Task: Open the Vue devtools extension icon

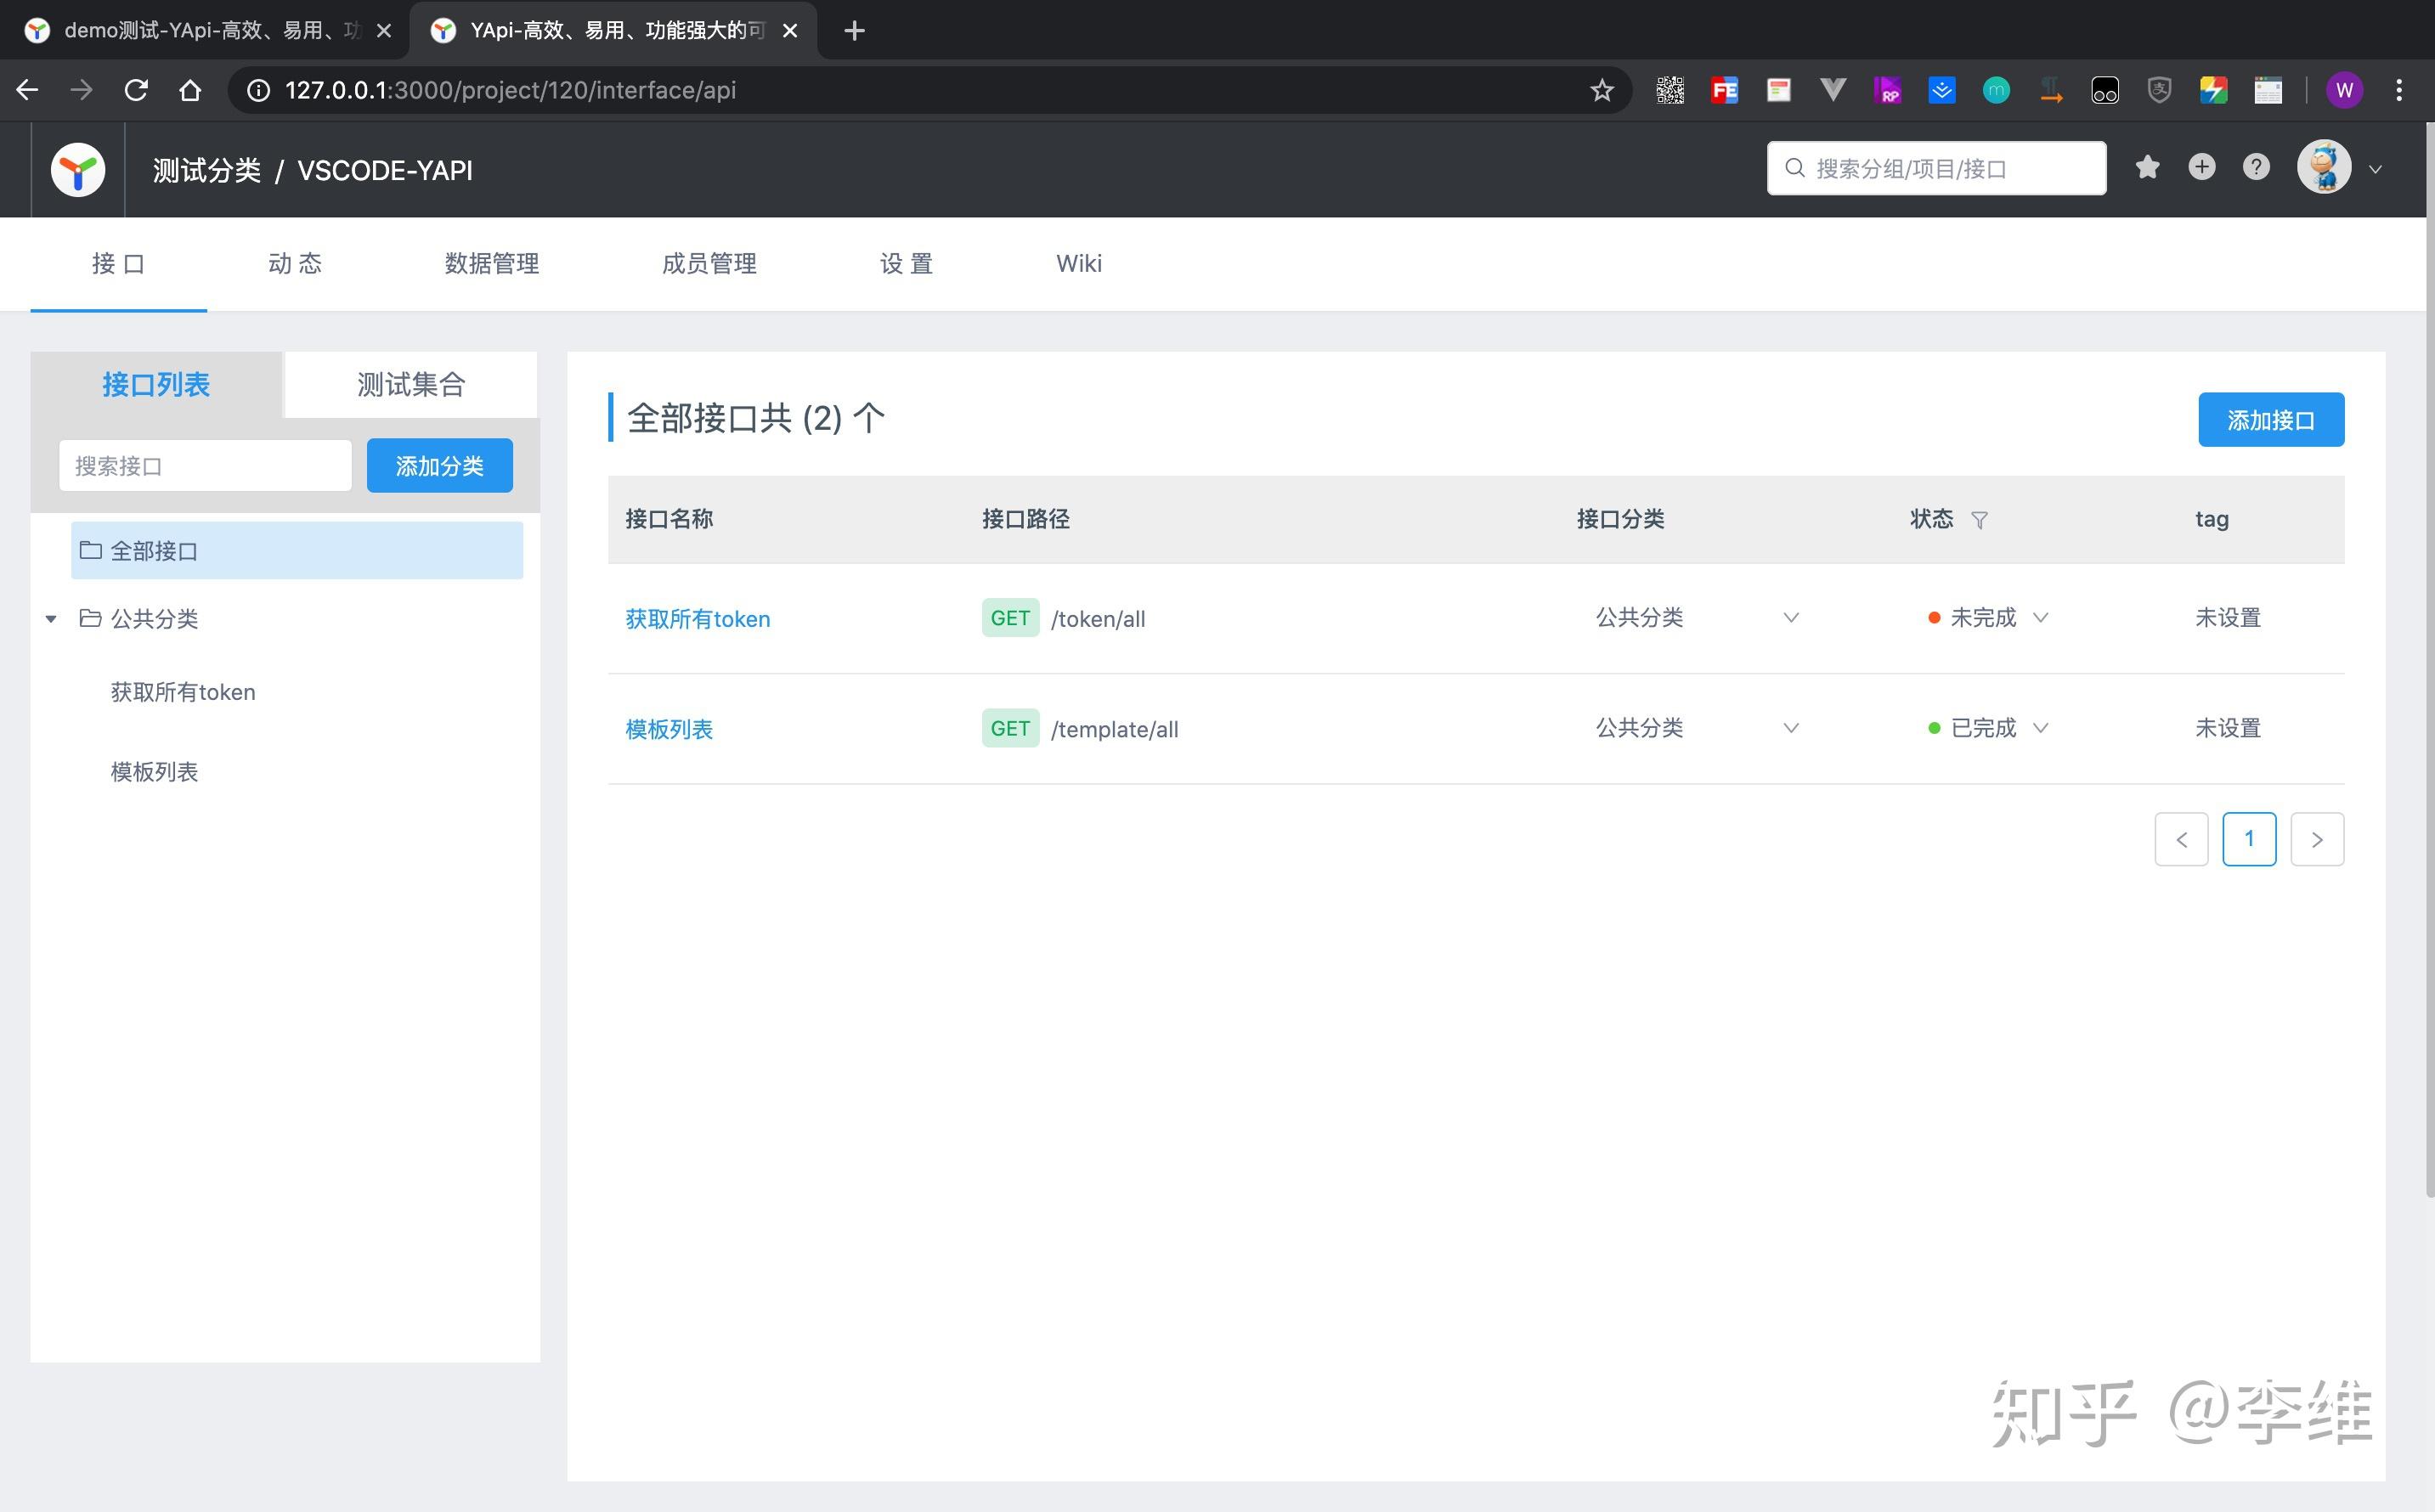Action: point(1833,90)
